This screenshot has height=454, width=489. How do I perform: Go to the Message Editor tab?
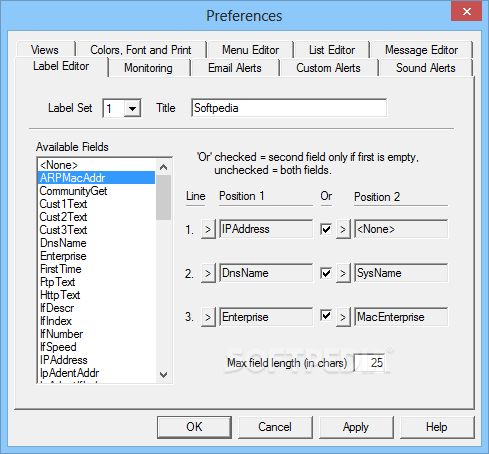coord(421,50)
